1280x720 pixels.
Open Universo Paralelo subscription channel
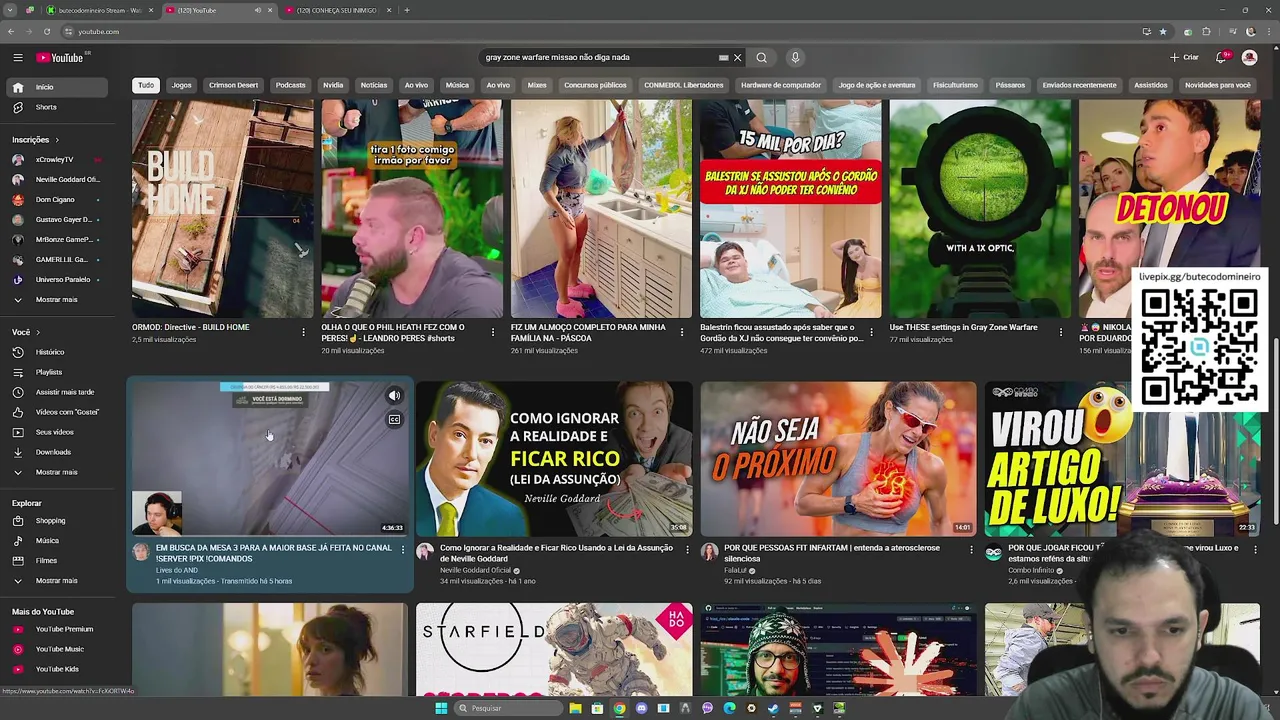[56, 280]
